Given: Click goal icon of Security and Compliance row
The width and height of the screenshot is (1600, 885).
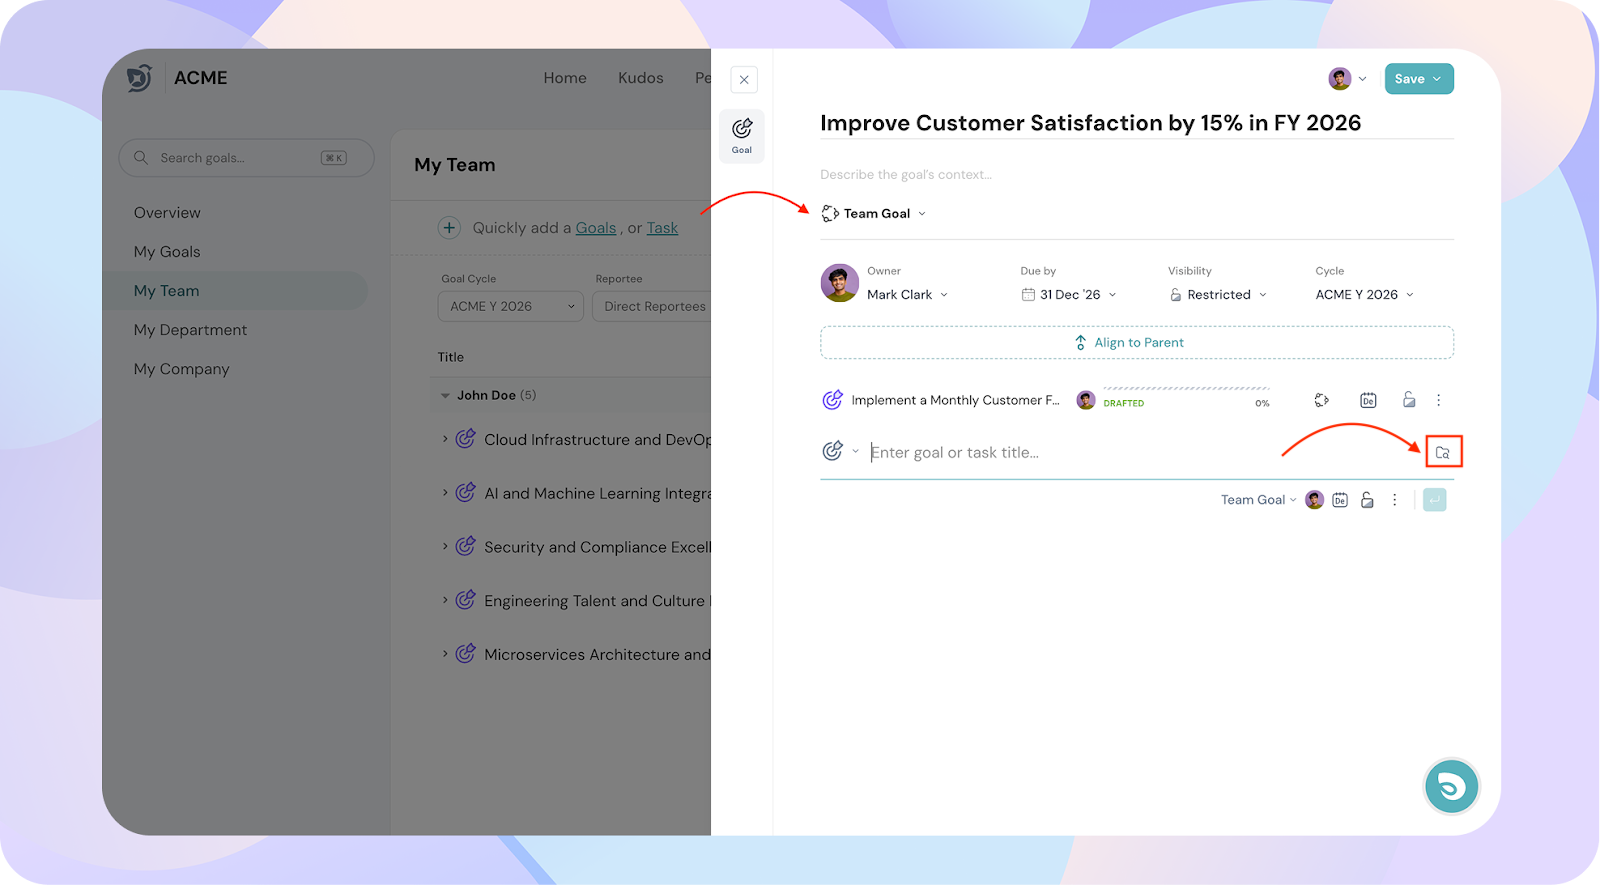Looking at the screenshot, I should (x=465, y=547).
